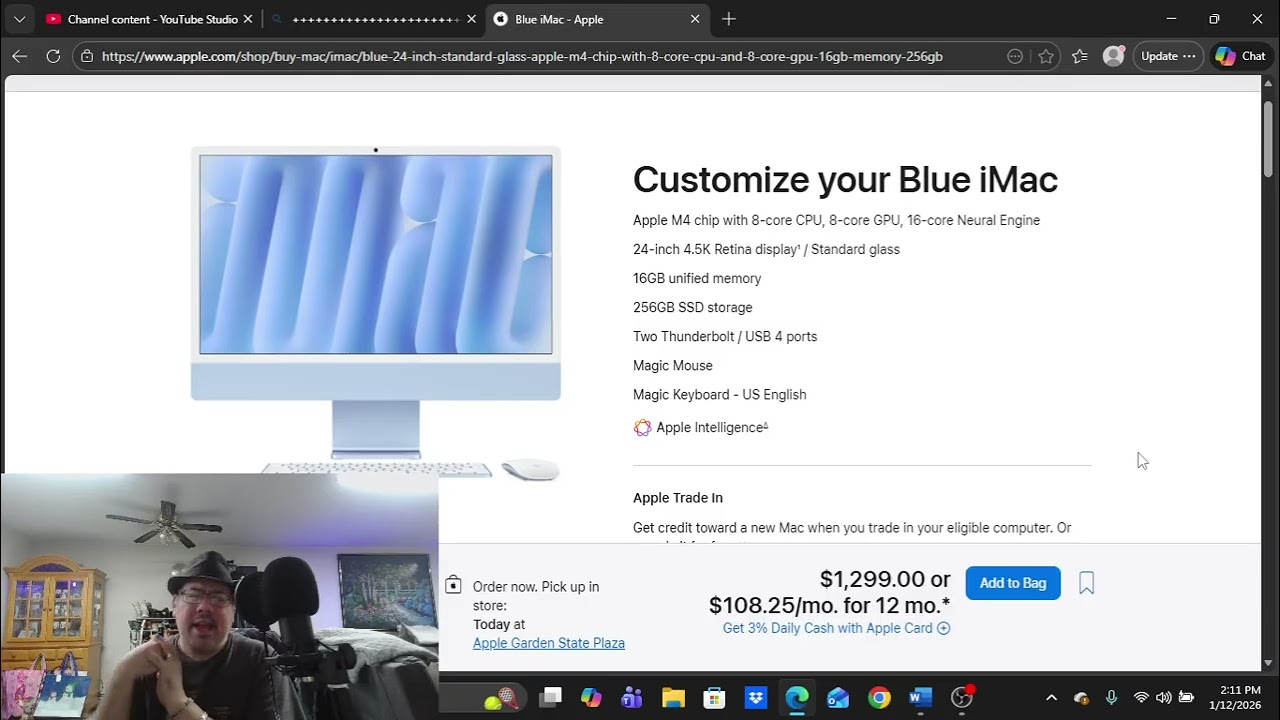Open Microsoft Word from the taskbar
This screenshot has width=1280, height=720.
click(x=921, y=697)
